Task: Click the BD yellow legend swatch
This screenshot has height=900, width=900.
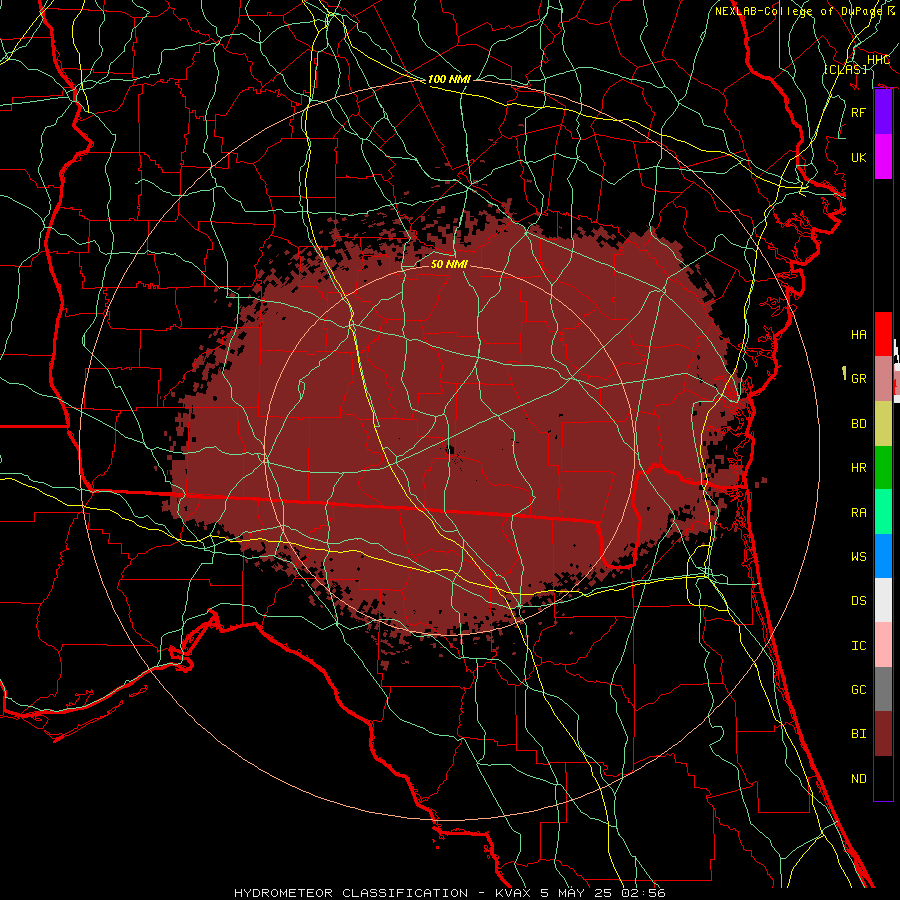Action: coord(883,424)
